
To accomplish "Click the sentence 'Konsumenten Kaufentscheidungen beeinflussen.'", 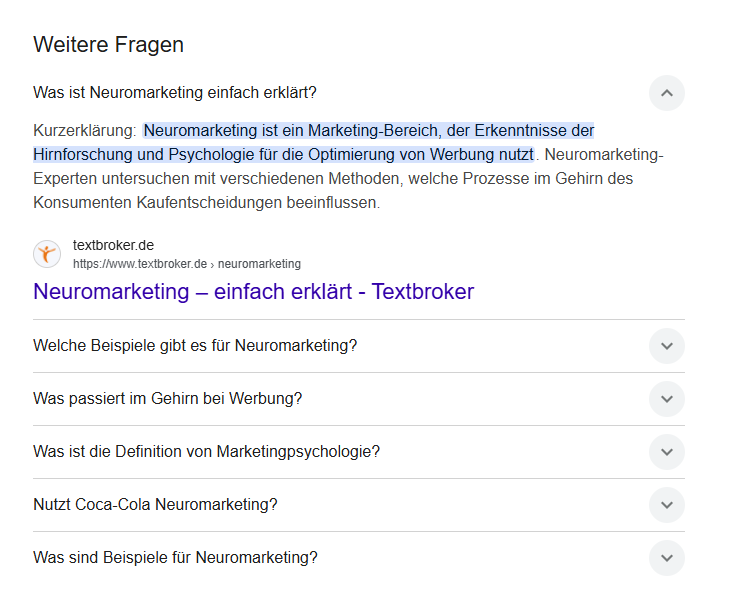I will 207,202.
